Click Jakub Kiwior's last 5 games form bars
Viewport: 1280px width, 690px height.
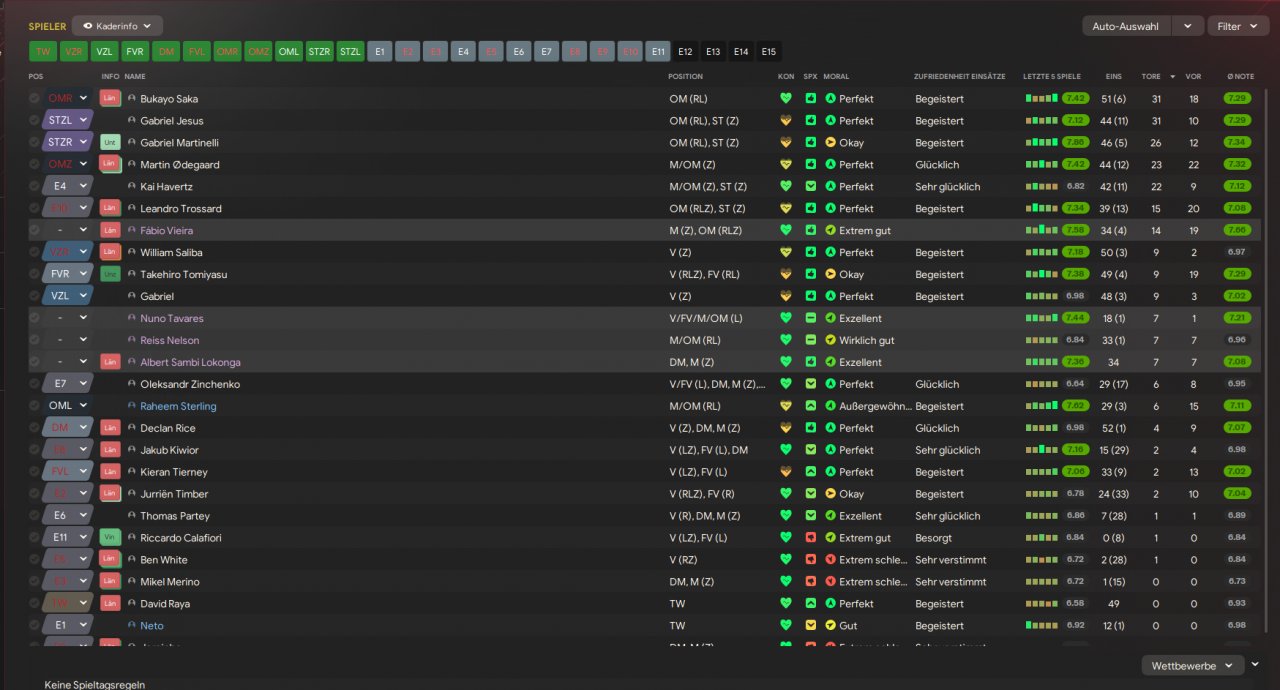click(1041, 450)
